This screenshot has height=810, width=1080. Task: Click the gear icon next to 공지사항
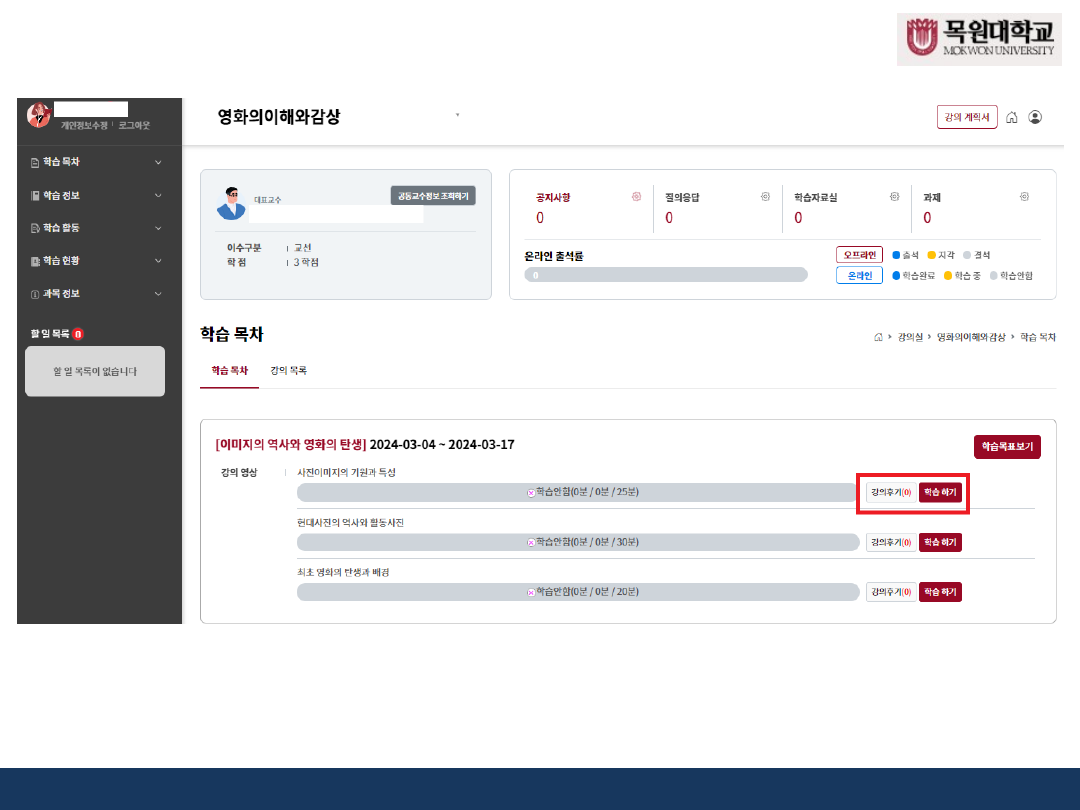(636, 197)
